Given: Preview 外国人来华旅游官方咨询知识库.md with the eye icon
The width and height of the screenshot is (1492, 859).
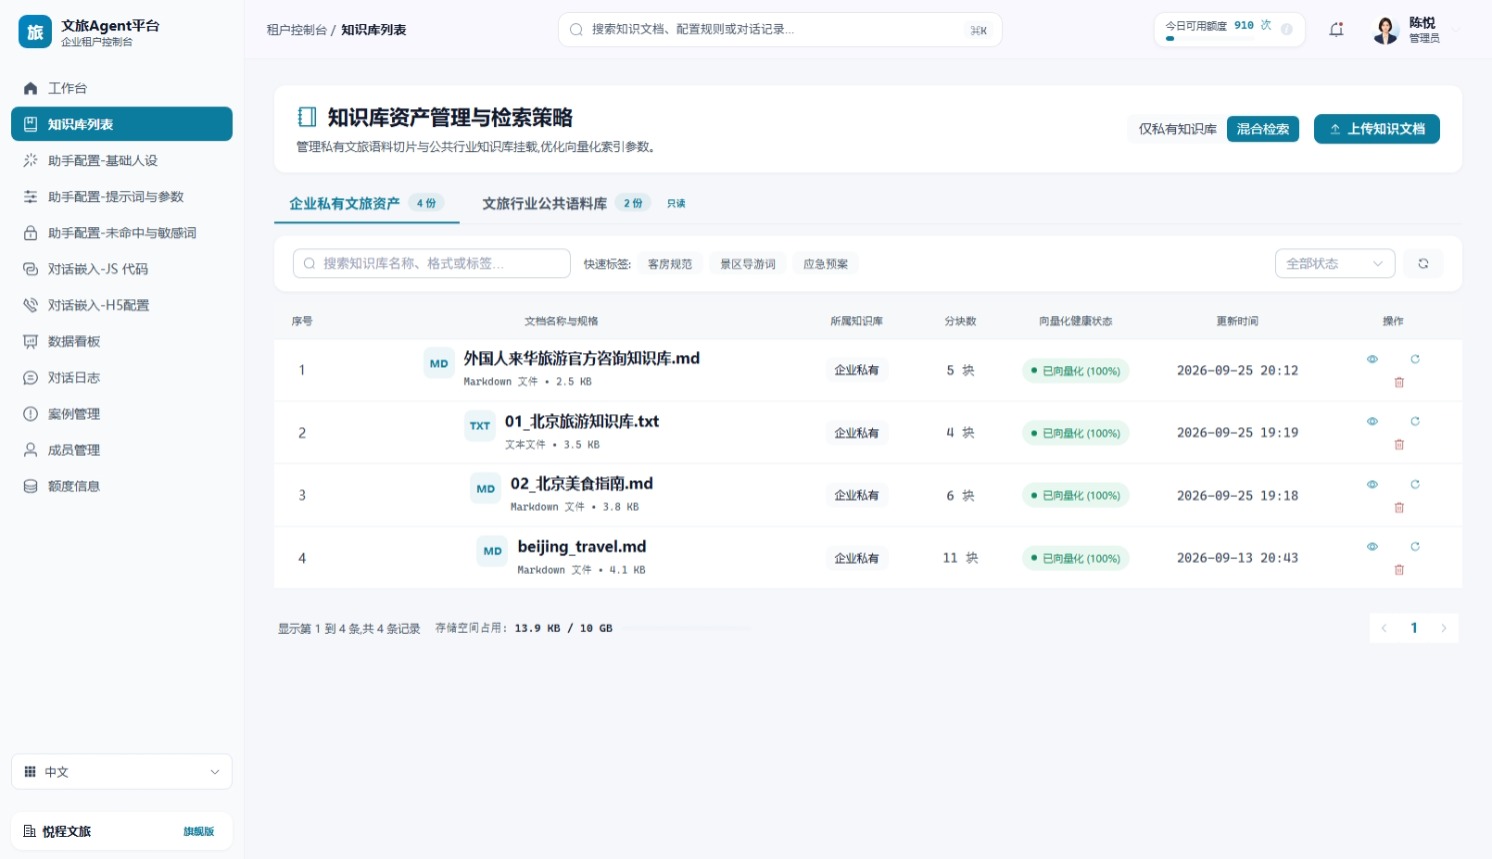Looking at the screenshot, I should tap(1372, 359).
